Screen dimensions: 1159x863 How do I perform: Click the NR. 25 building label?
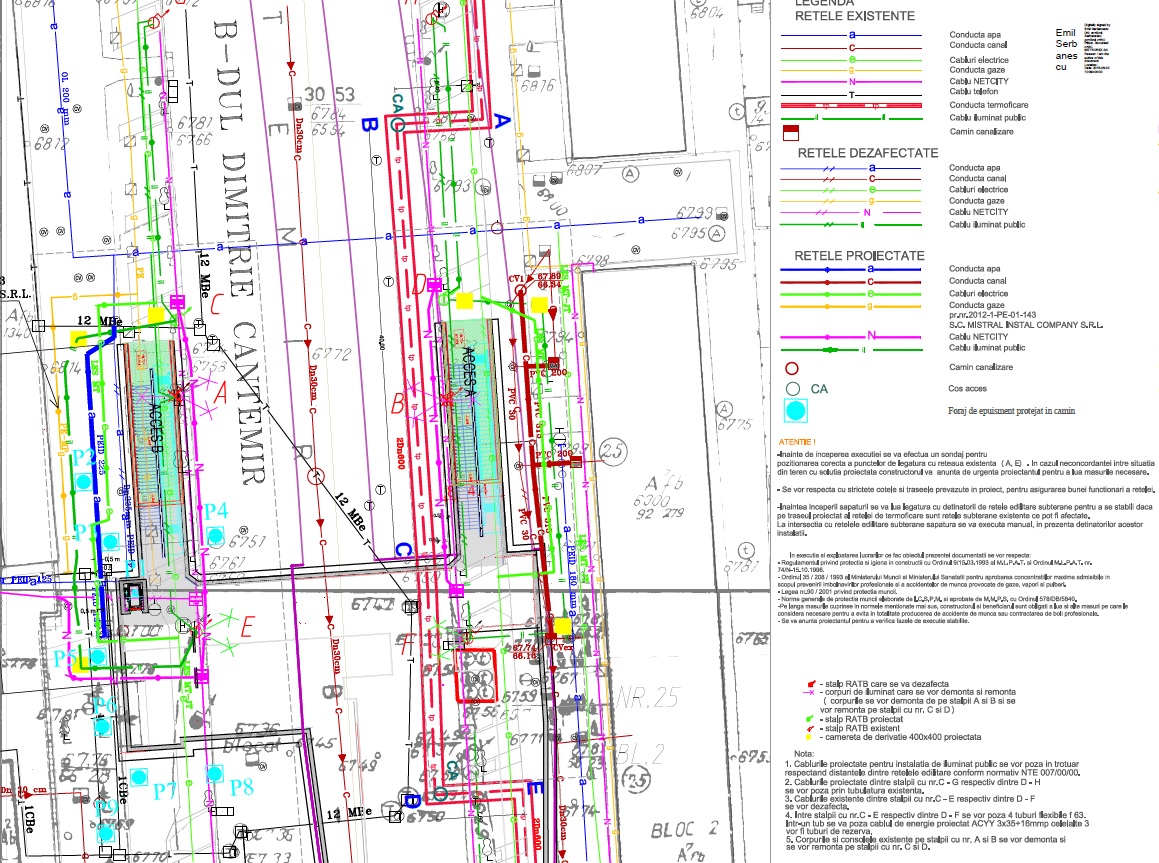[648, 697]
